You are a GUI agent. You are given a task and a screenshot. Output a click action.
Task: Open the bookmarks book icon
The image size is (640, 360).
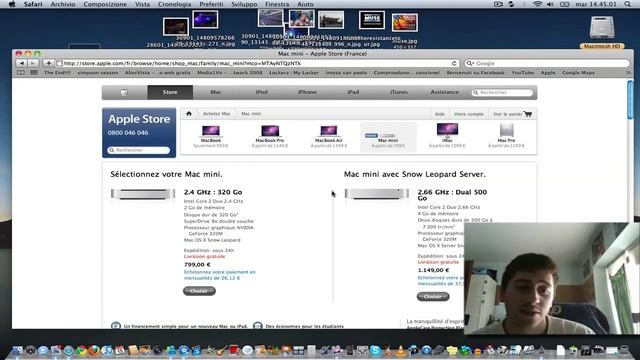tap(20, 73)
